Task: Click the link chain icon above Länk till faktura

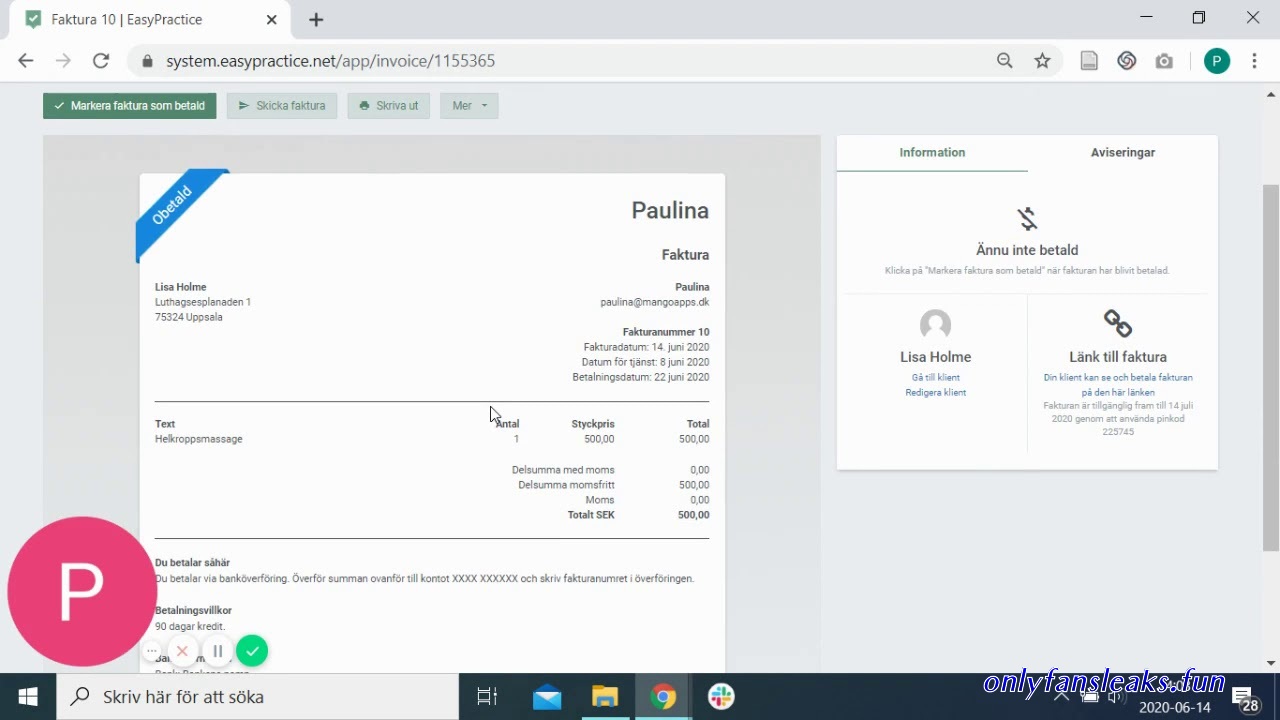Action: pos(1117,324)
